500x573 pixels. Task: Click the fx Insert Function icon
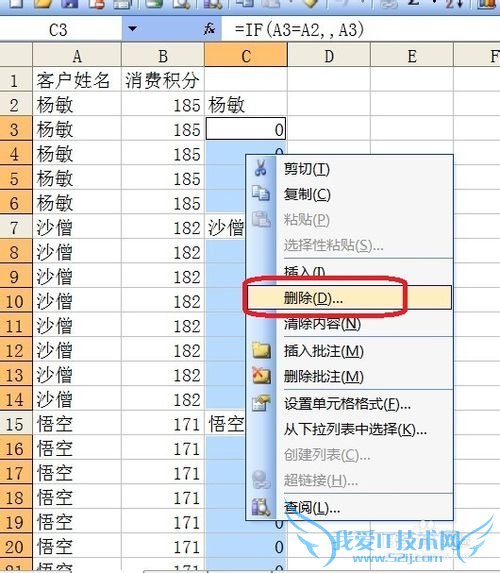point(209,29)
